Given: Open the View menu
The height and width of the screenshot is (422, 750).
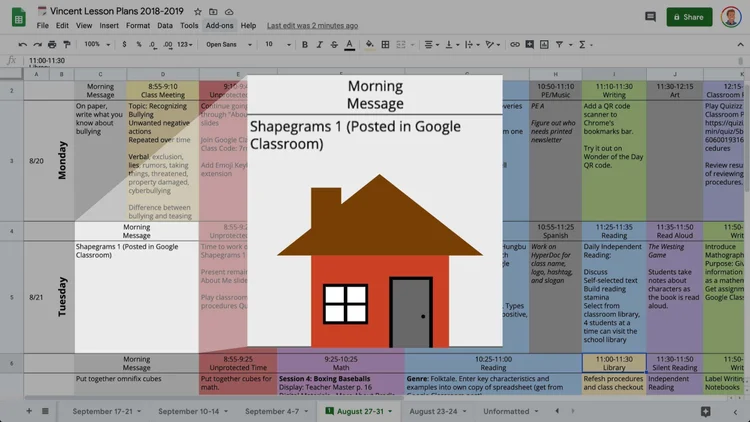Looking at the screenshot, I should 84,25.
